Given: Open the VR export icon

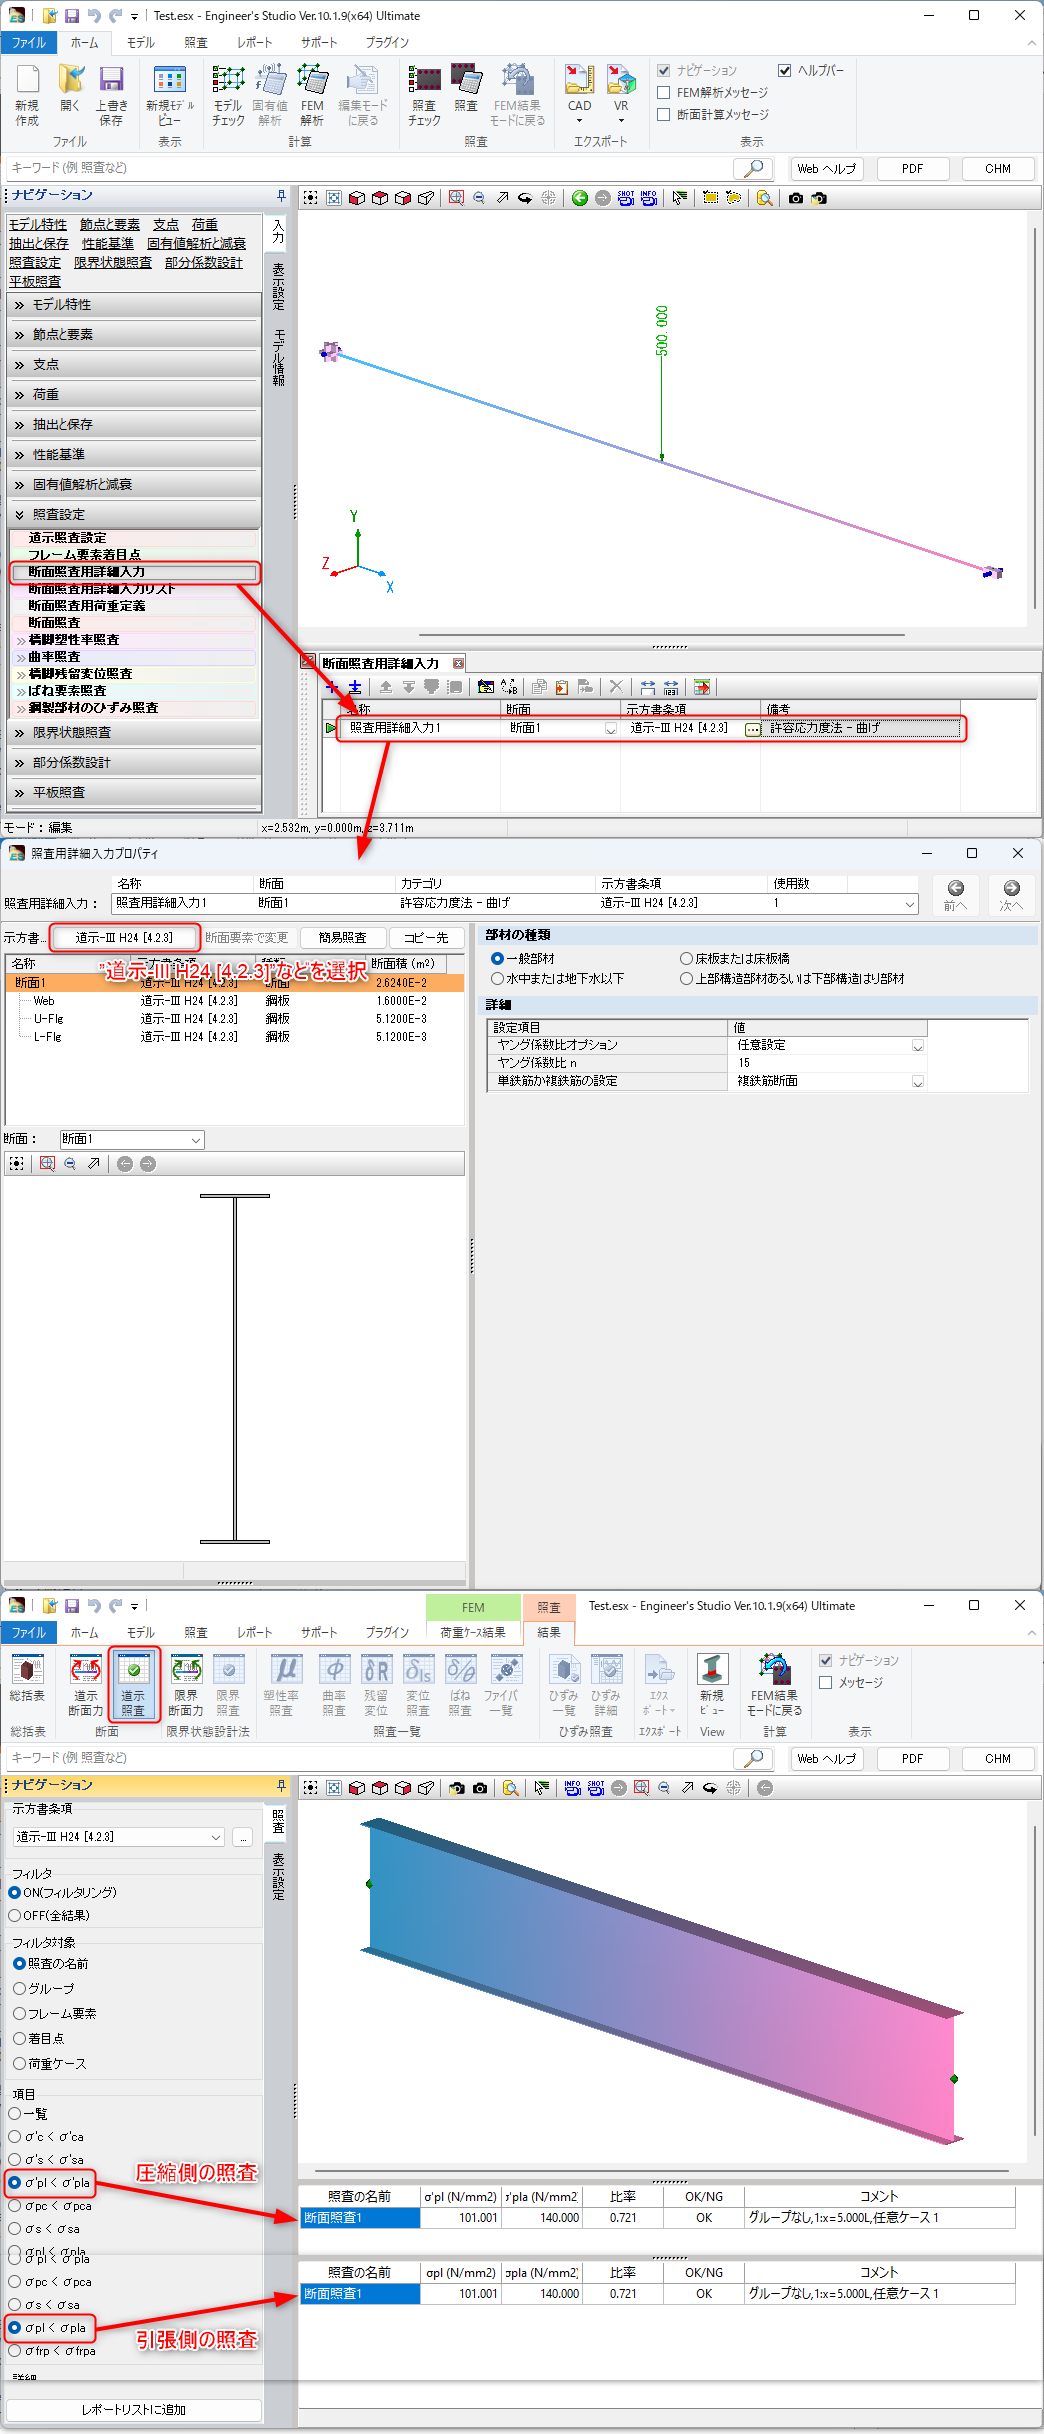Looking at the screenshot, I should point(621,95).
